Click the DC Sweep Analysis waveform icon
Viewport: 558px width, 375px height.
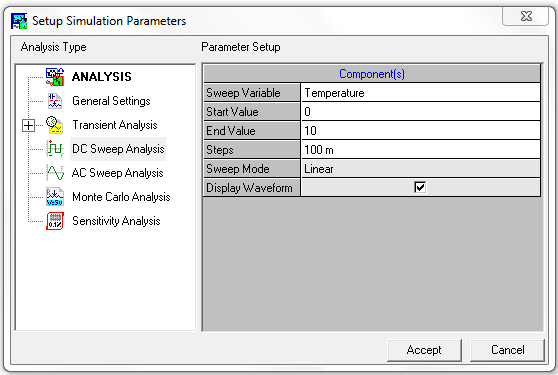[x=55, y=149]
